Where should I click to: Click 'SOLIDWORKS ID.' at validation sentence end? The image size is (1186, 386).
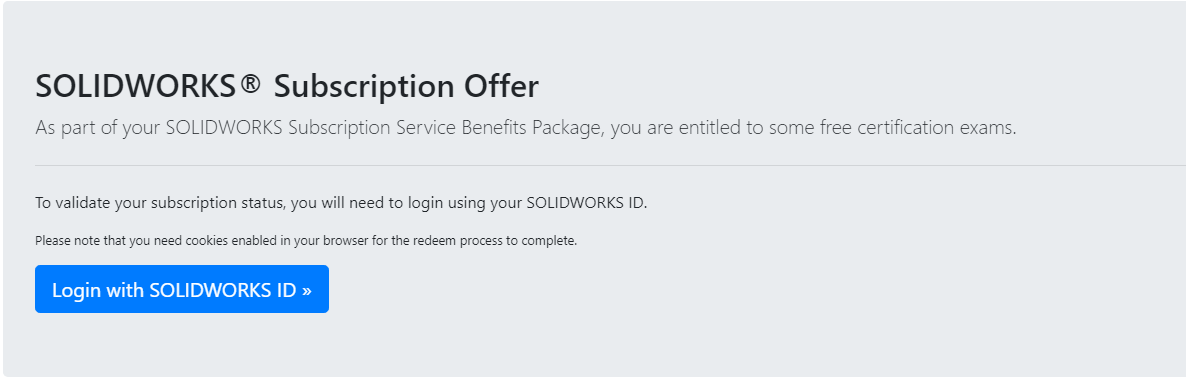[x=587, y=203]
